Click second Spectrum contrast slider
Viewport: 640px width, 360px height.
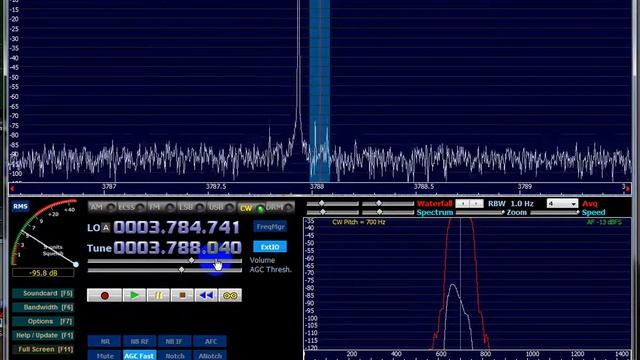click(x=388, y=212)
